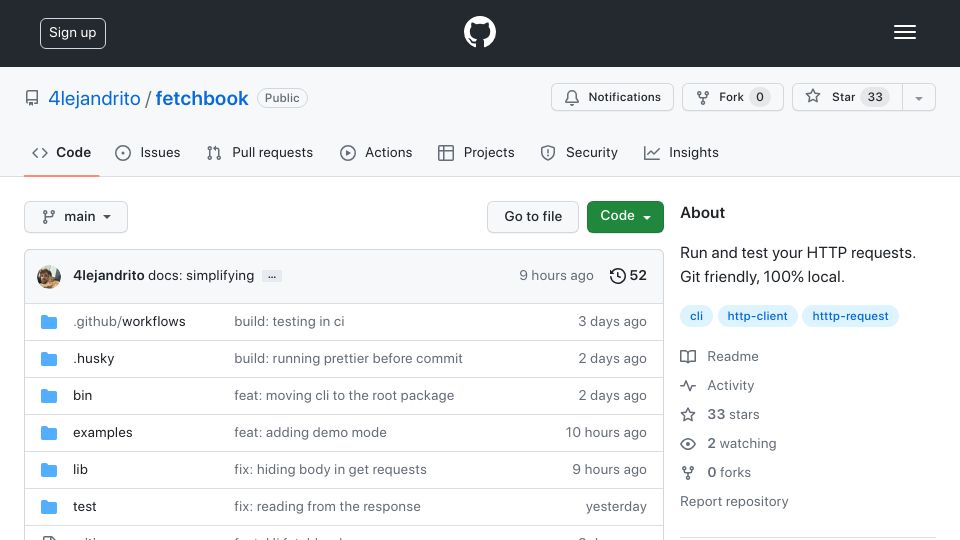
Task: Open the .github/workflows folder
Action: [x=129, y=321]
